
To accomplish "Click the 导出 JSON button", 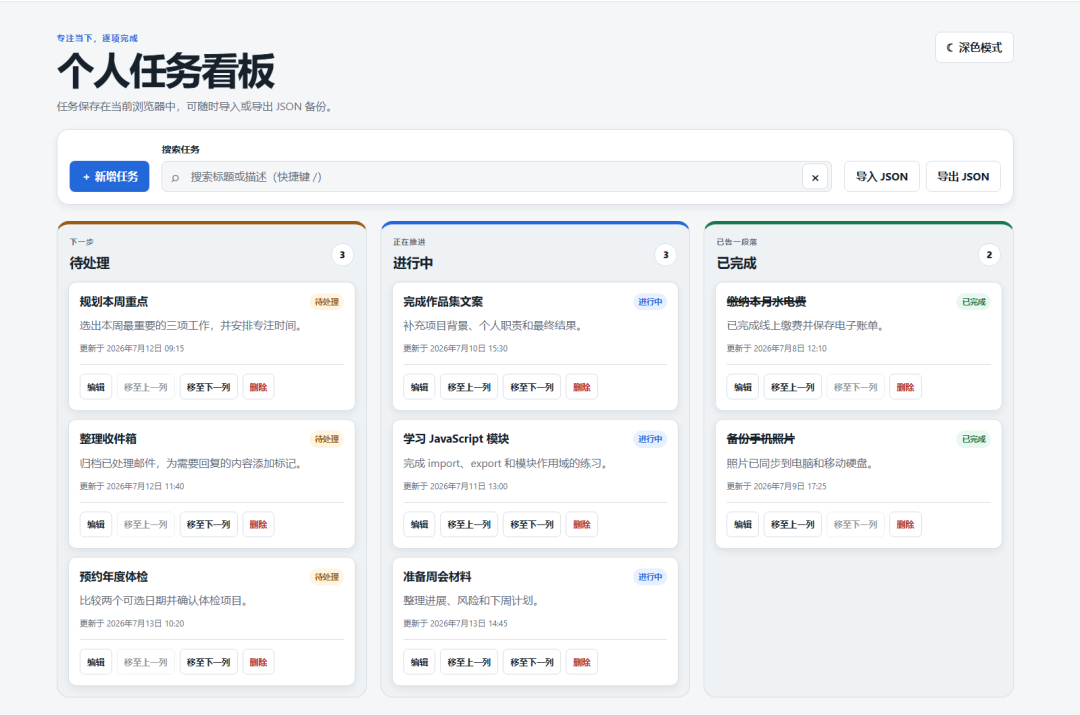I will [963, 176].
